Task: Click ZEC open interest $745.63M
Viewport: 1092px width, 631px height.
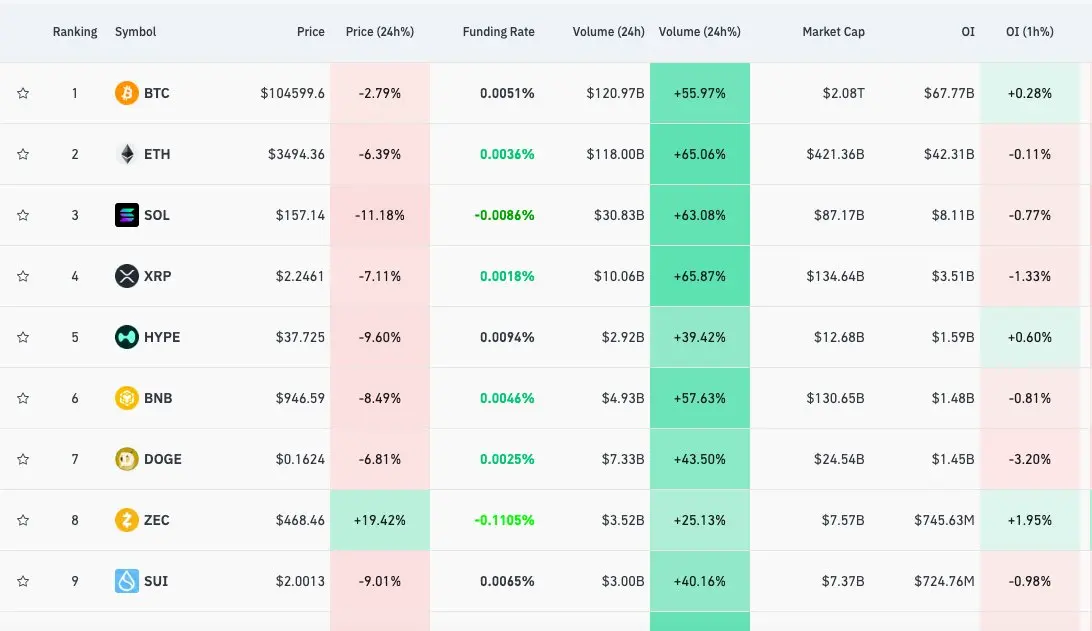Action: tap(944, 520)
